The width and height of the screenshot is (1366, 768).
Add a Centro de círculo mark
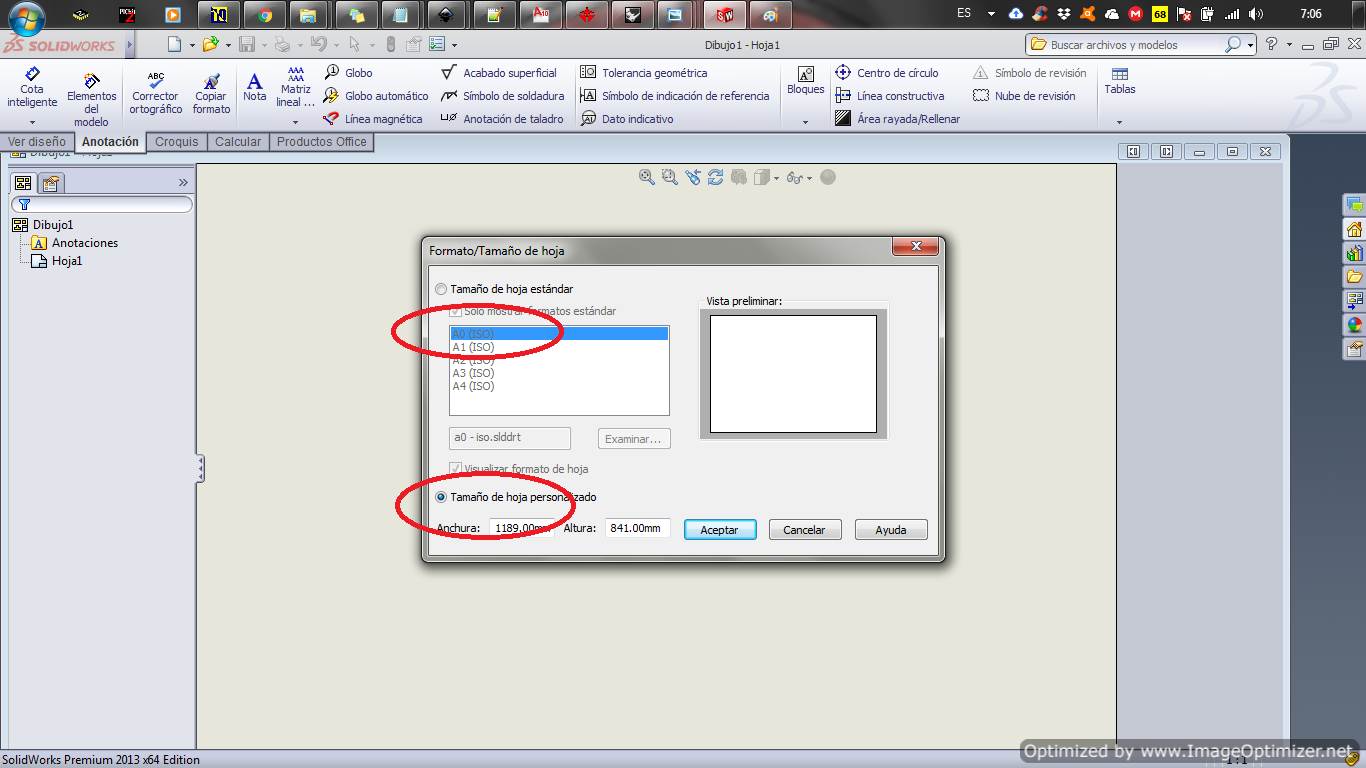tap(886, 73)
